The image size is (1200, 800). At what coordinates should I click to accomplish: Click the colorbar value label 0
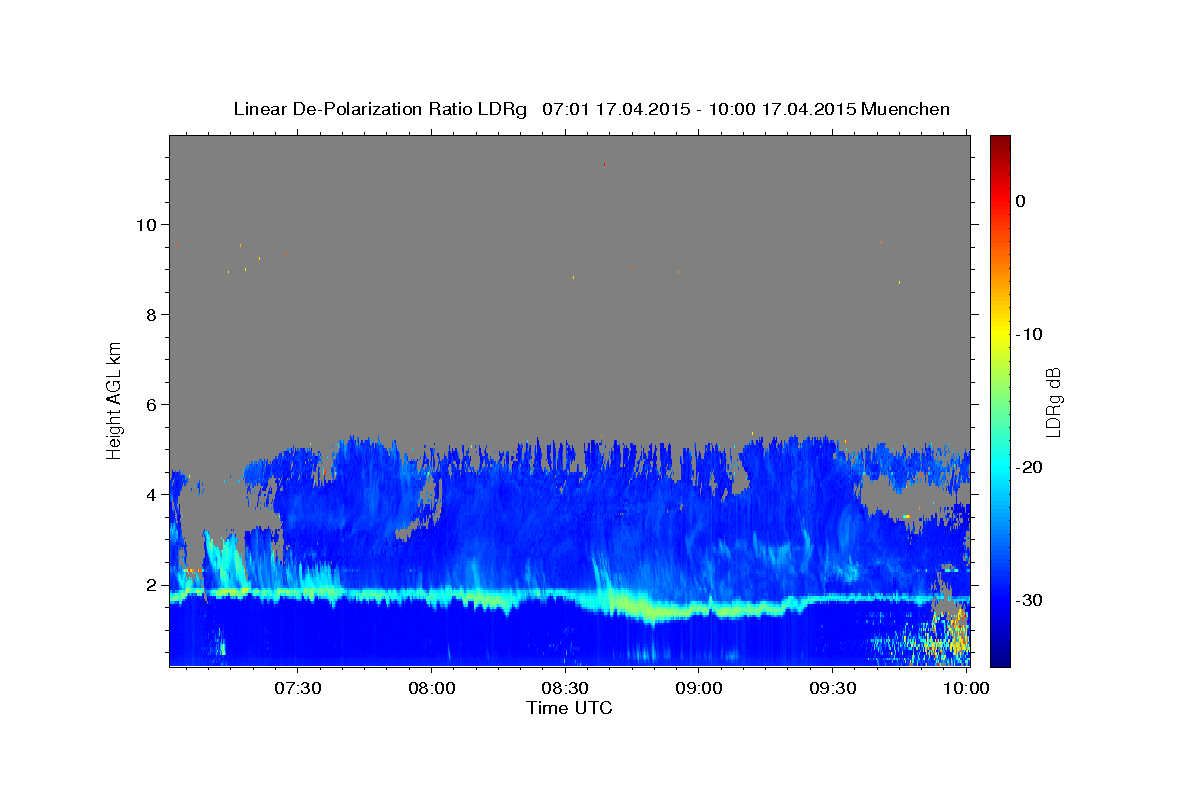1020,201
